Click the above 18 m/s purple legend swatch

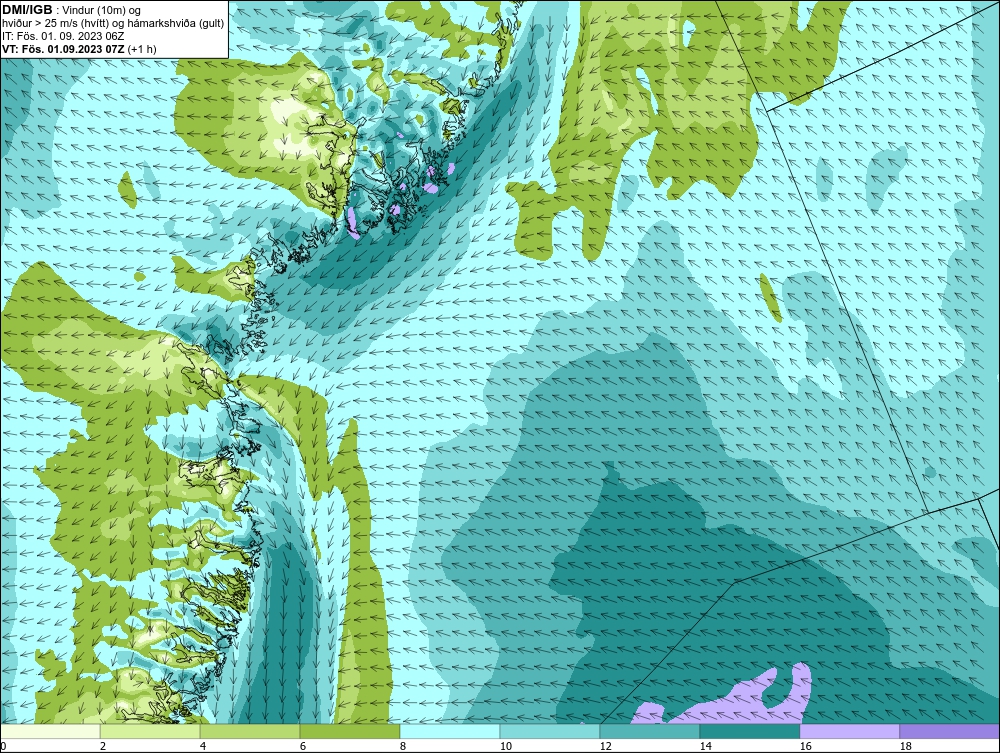[949, 731]
